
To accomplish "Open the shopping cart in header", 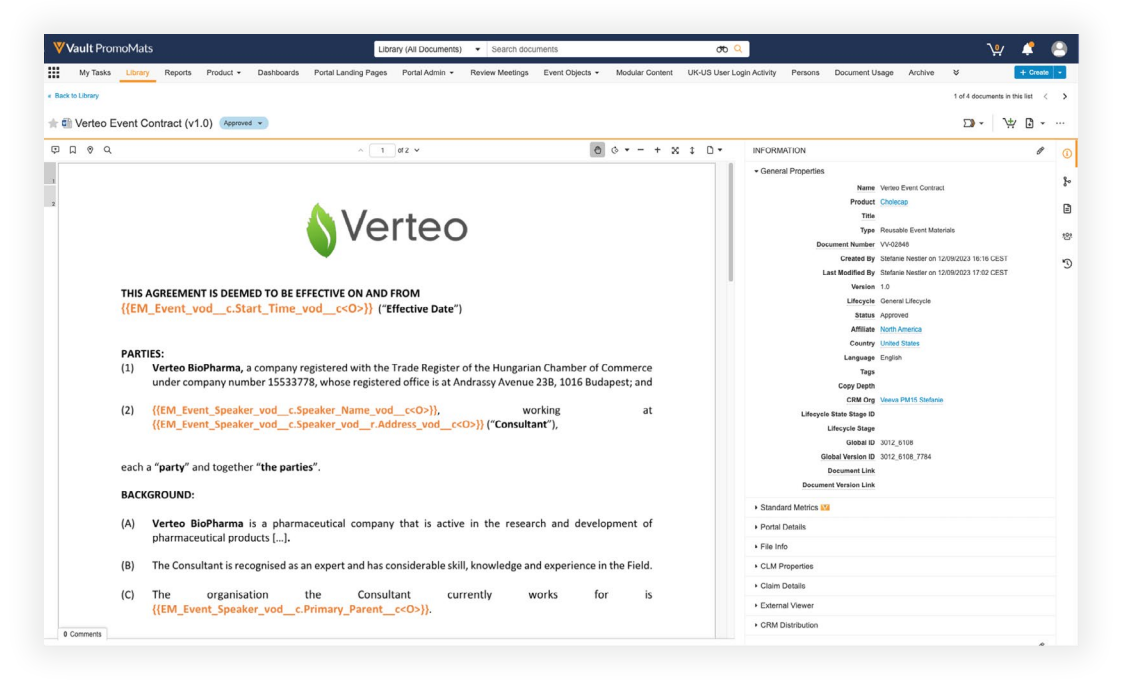I will click(995, 49).
